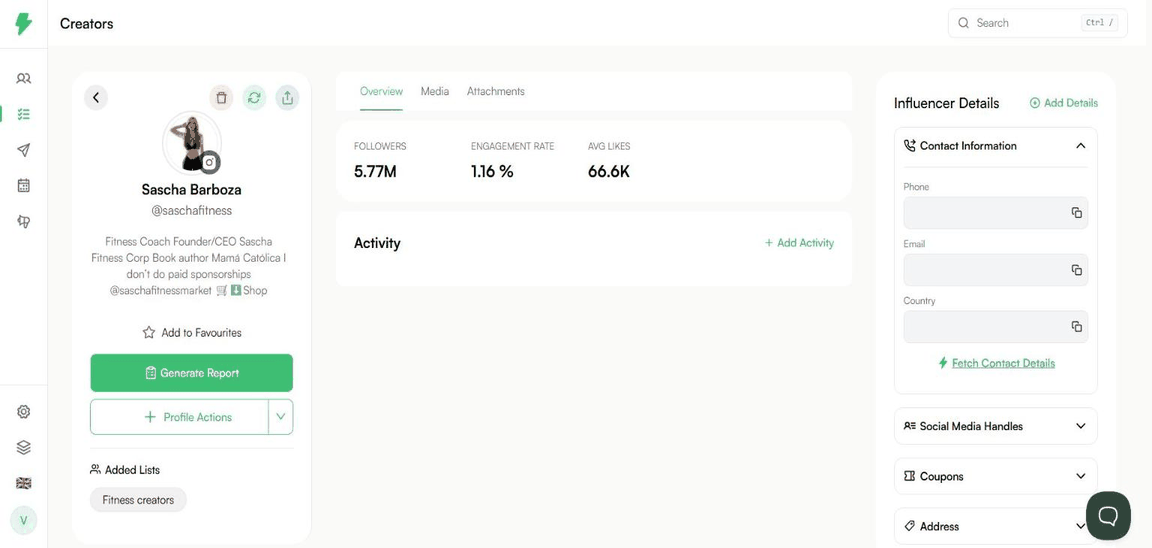This screenshot has height=548, width=1152.
Task: Switch to the Overview tab
Action: tap(381, 92)
